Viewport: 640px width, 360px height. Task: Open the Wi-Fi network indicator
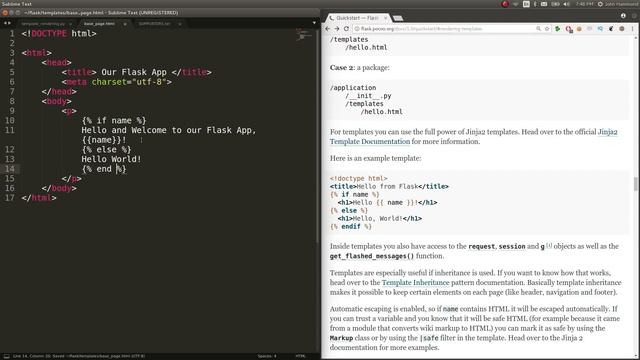tap(516, 4)
